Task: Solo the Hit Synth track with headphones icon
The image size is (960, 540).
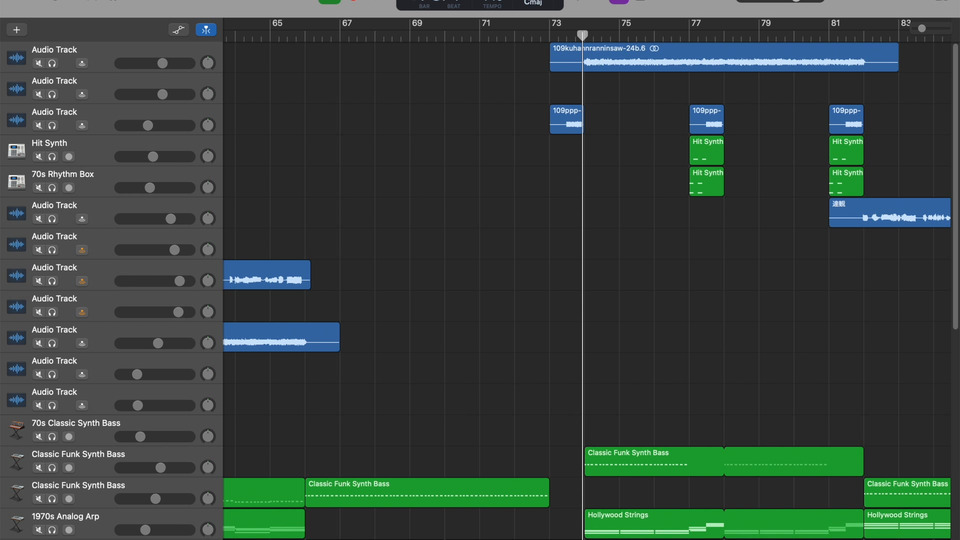Action: [x=52, y=157]
